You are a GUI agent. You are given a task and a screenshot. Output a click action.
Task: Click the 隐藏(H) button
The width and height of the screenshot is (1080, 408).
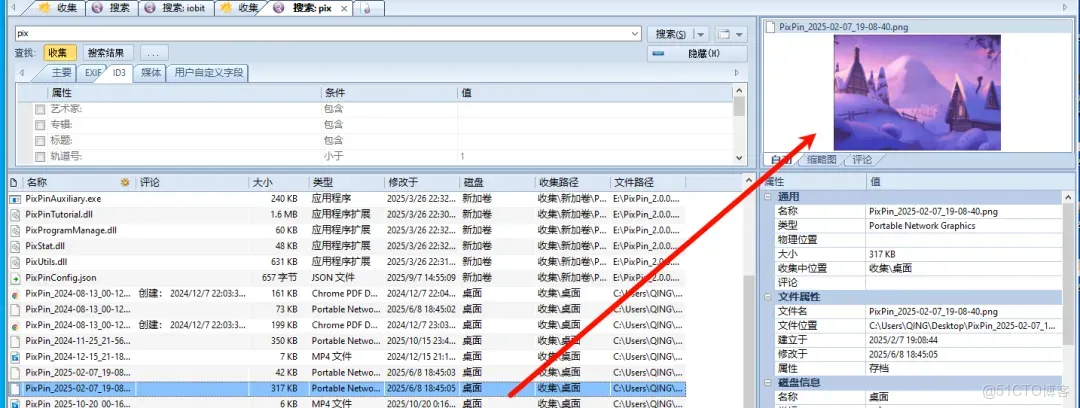point(697,54)
